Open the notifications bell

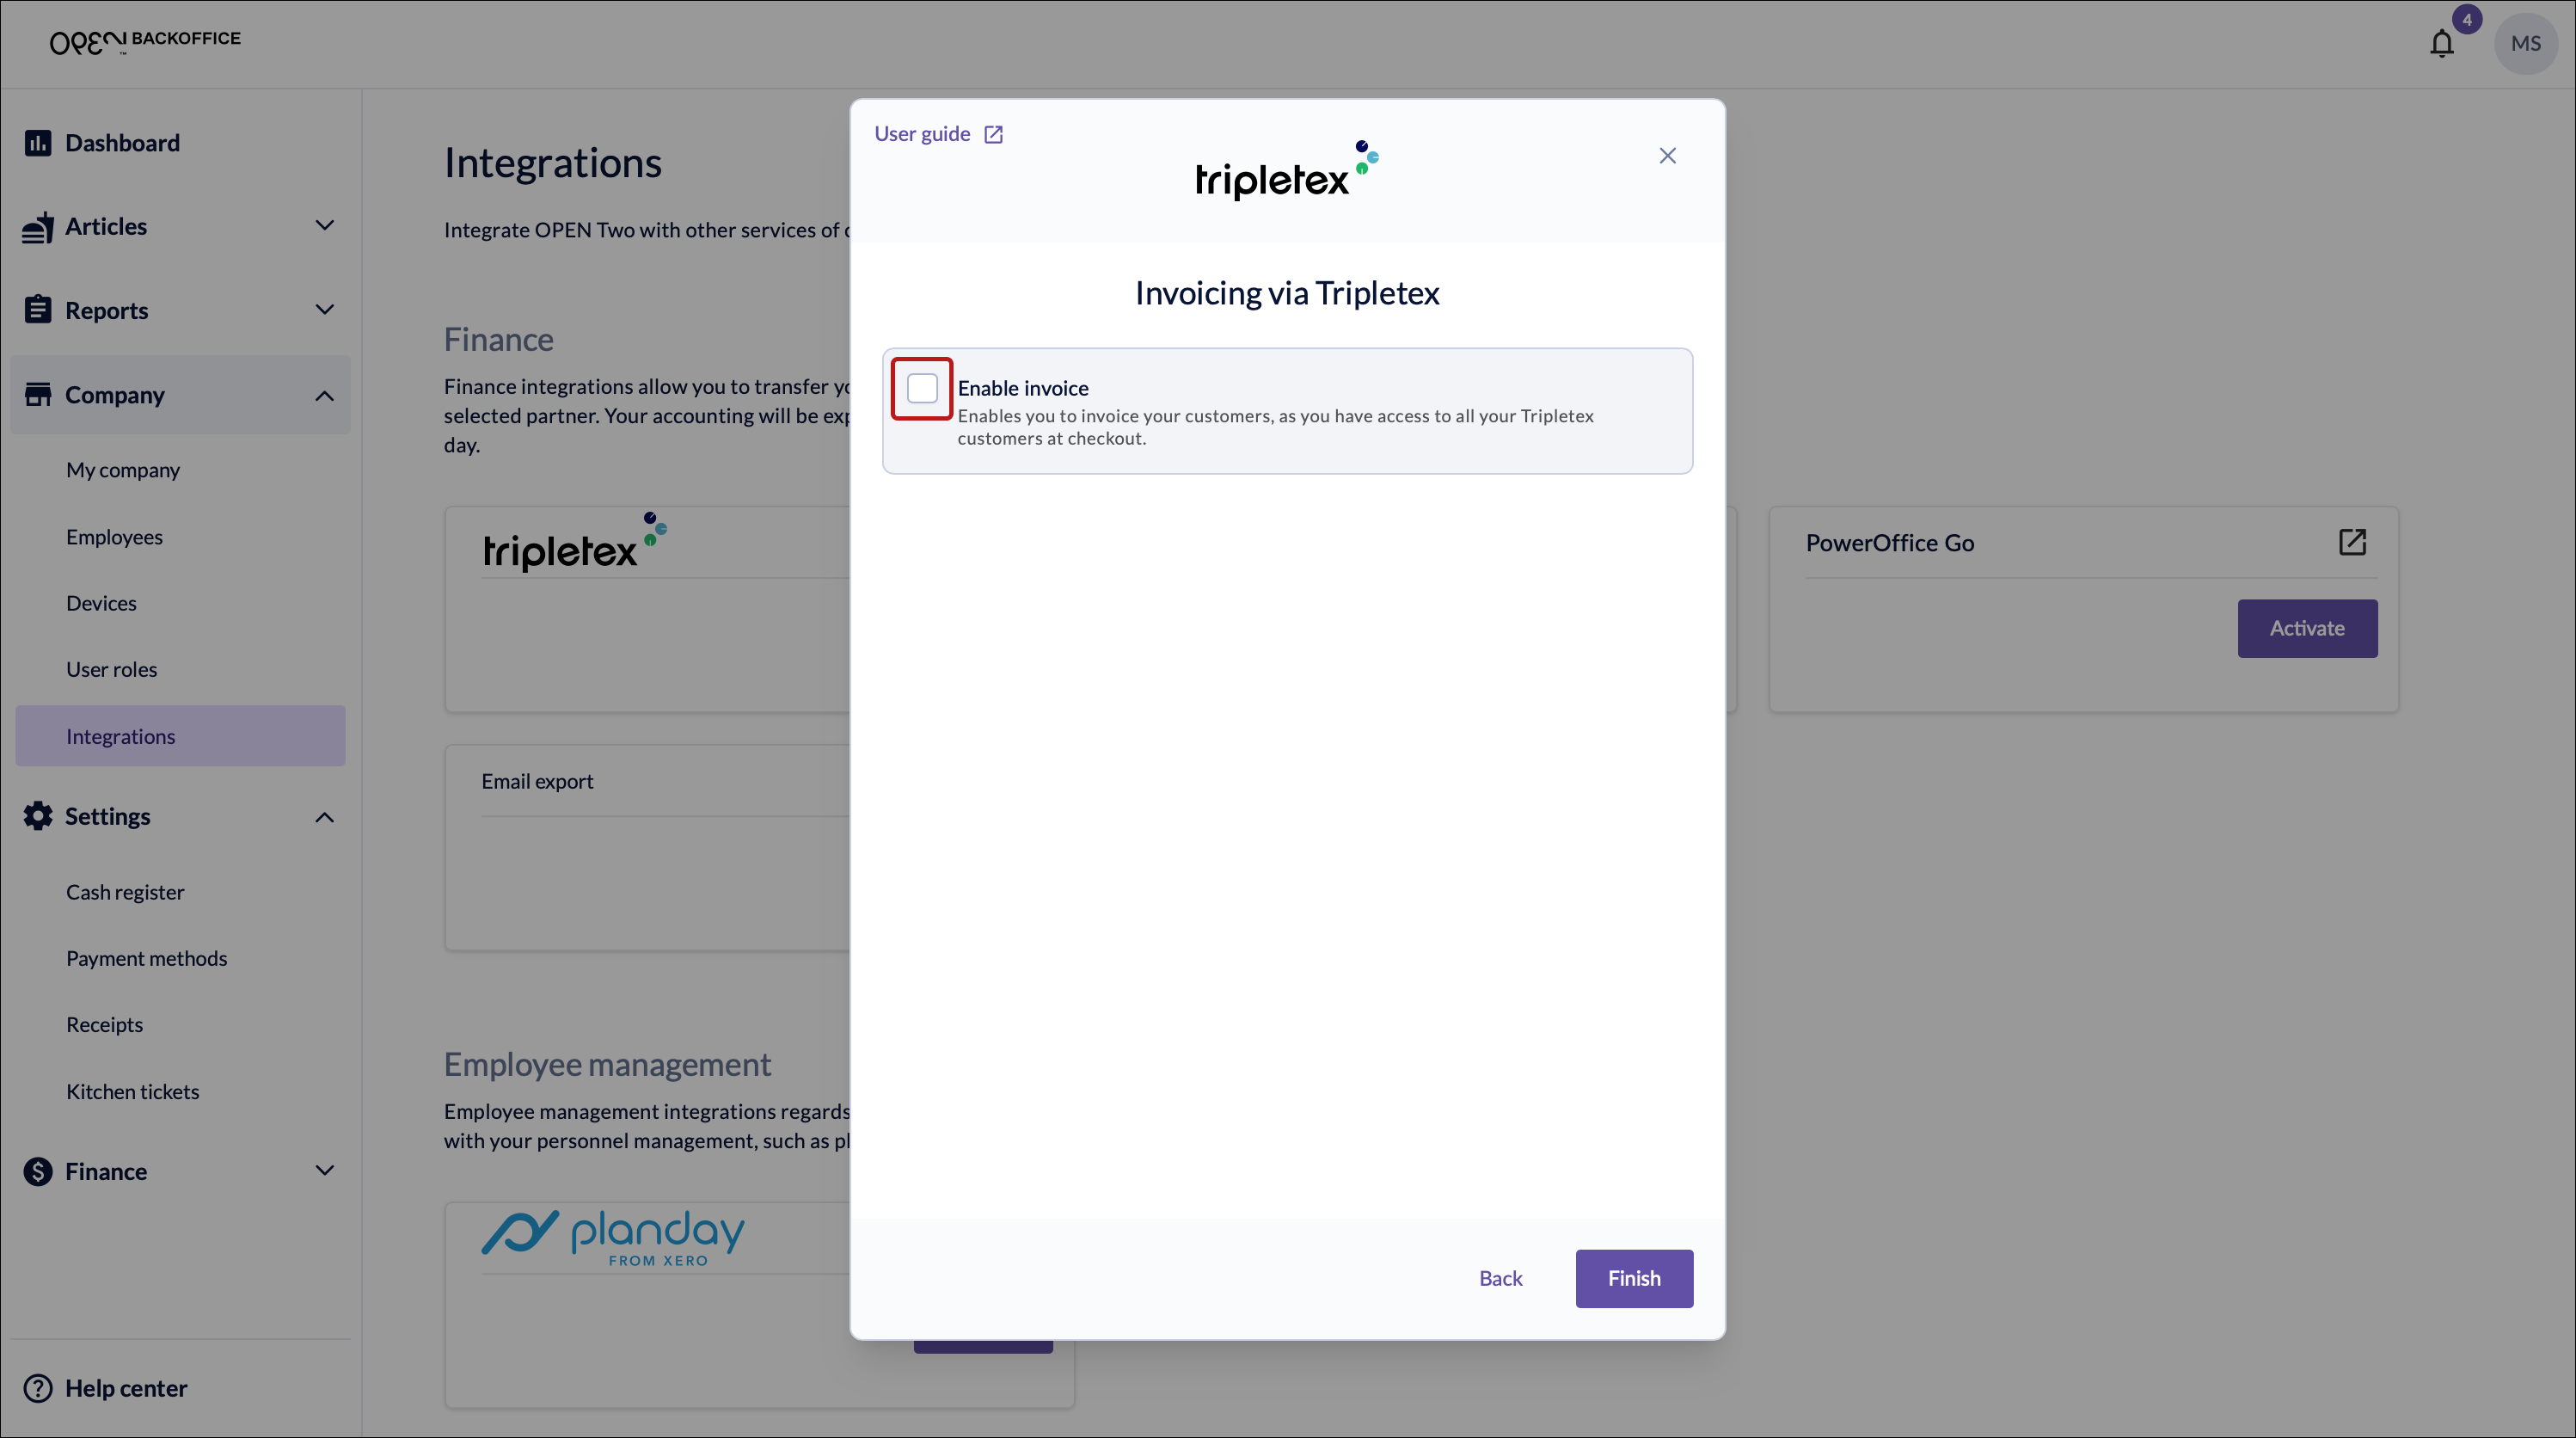tap(2441, 44)
